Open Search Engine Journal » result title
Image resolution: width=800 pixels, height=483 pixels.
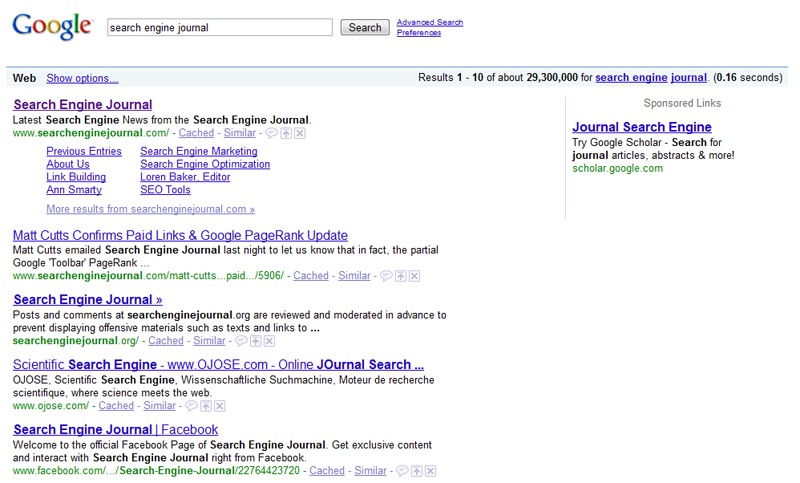point(88,300)
